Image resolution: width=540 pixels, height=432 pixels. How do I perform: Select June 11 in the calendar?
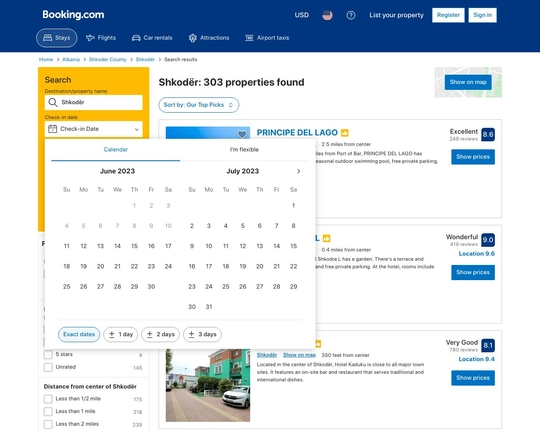[66, 246]
